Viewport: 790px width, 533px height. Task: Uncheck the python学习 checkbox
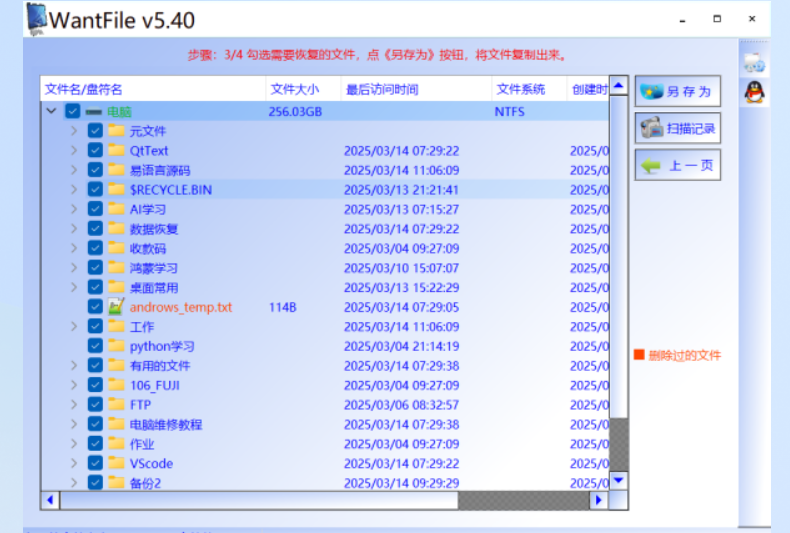tap(95, 346)
